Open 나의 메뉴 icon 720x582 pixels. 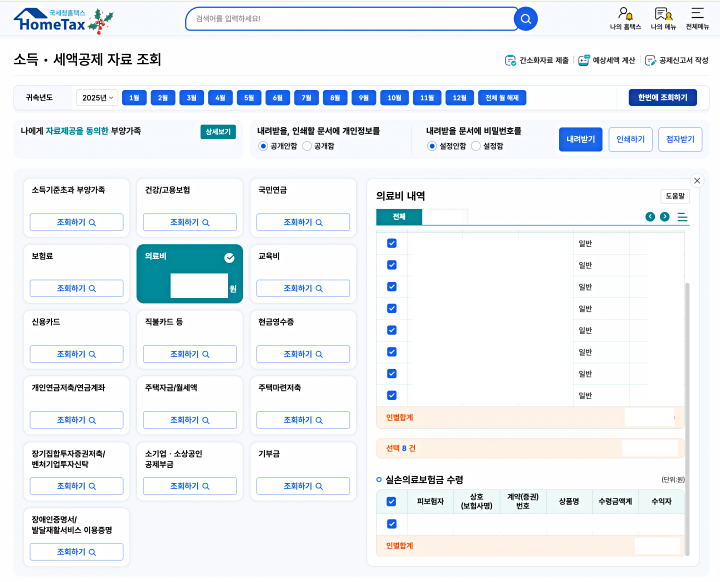[663, 19]
